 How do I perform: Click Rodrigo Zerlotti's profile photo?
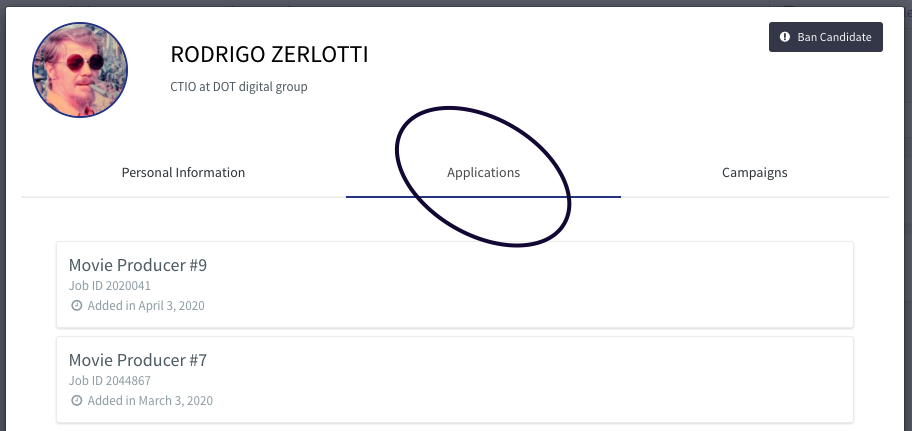tap(80, 70)
